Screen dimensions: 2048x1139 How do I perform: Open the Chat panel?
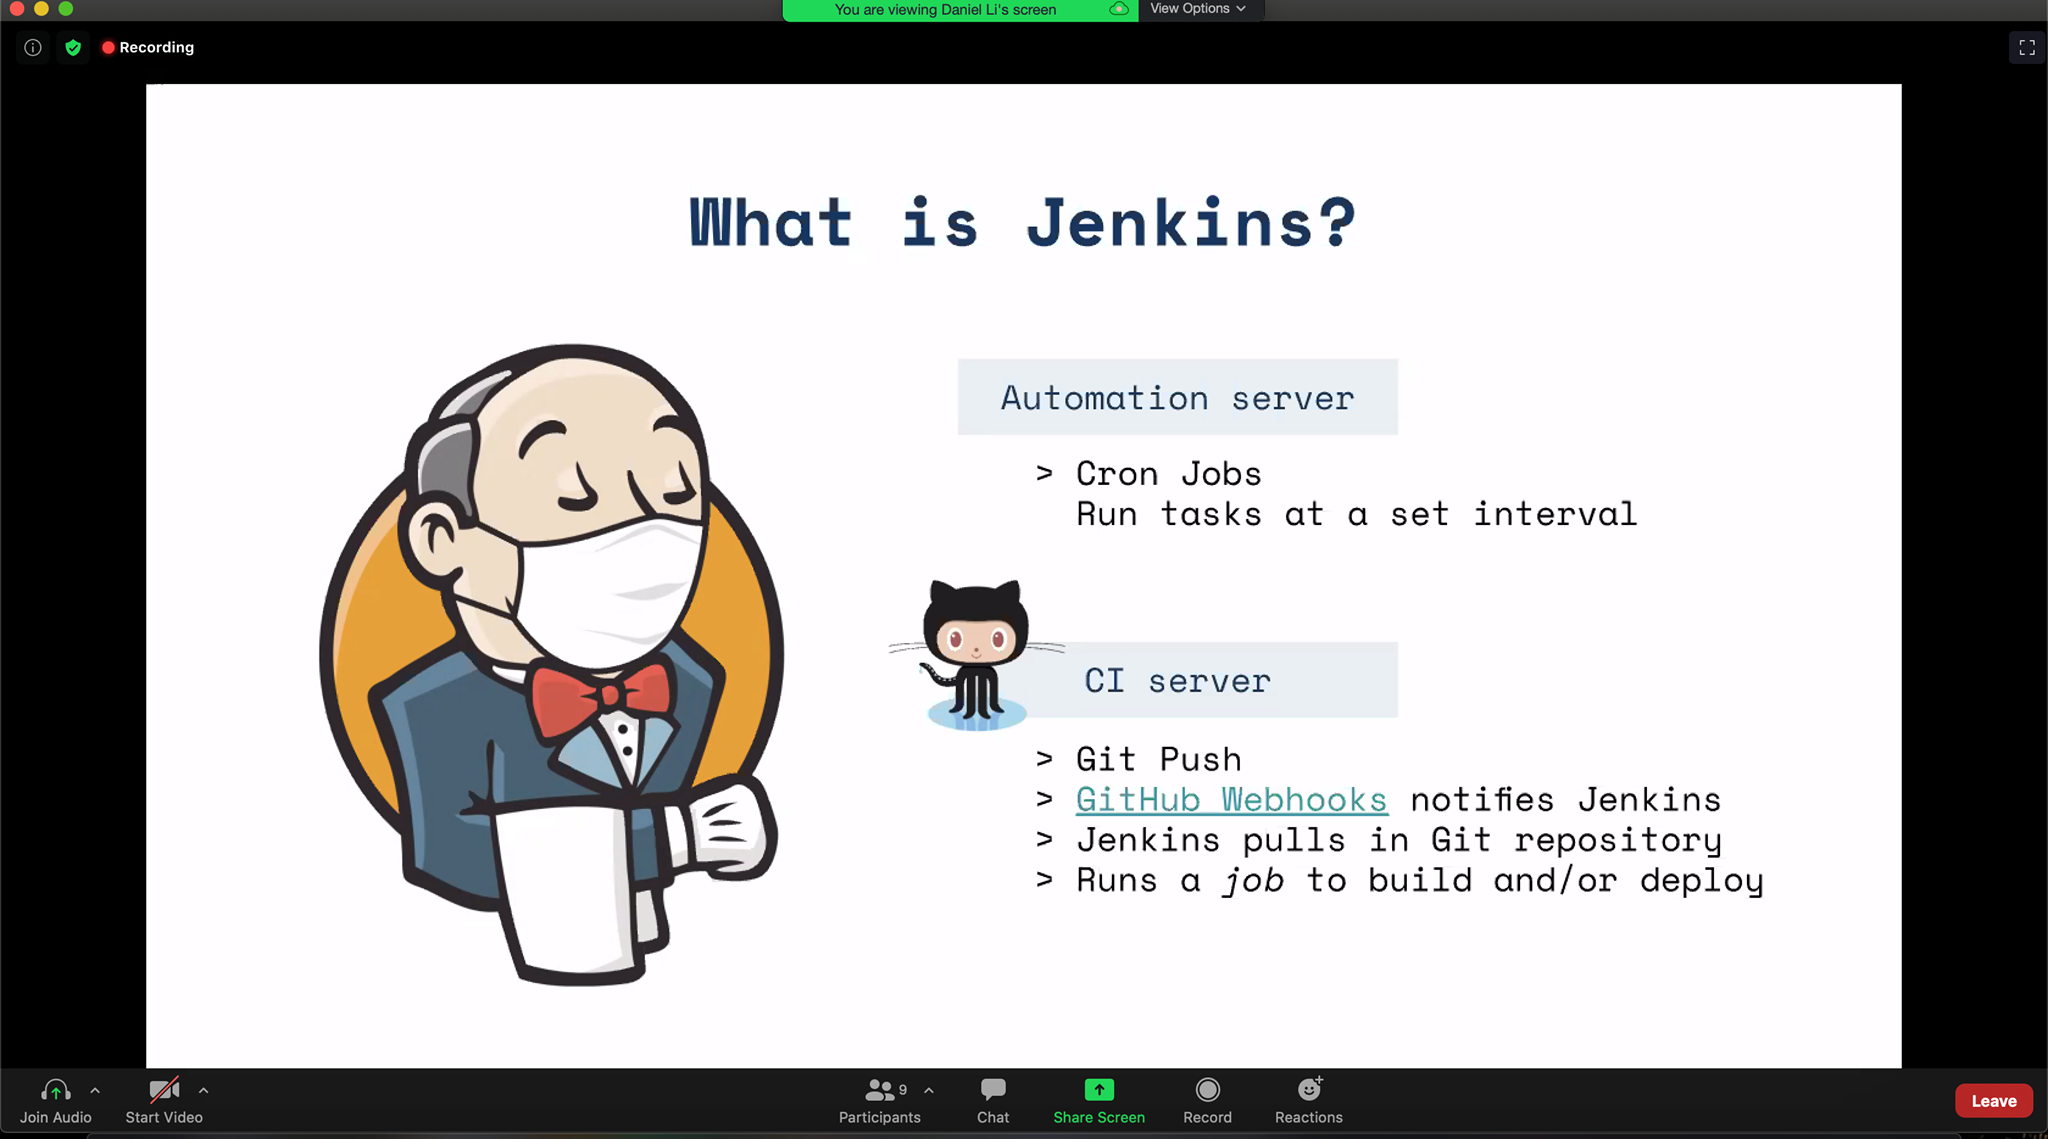click(x=992, y=1100)
